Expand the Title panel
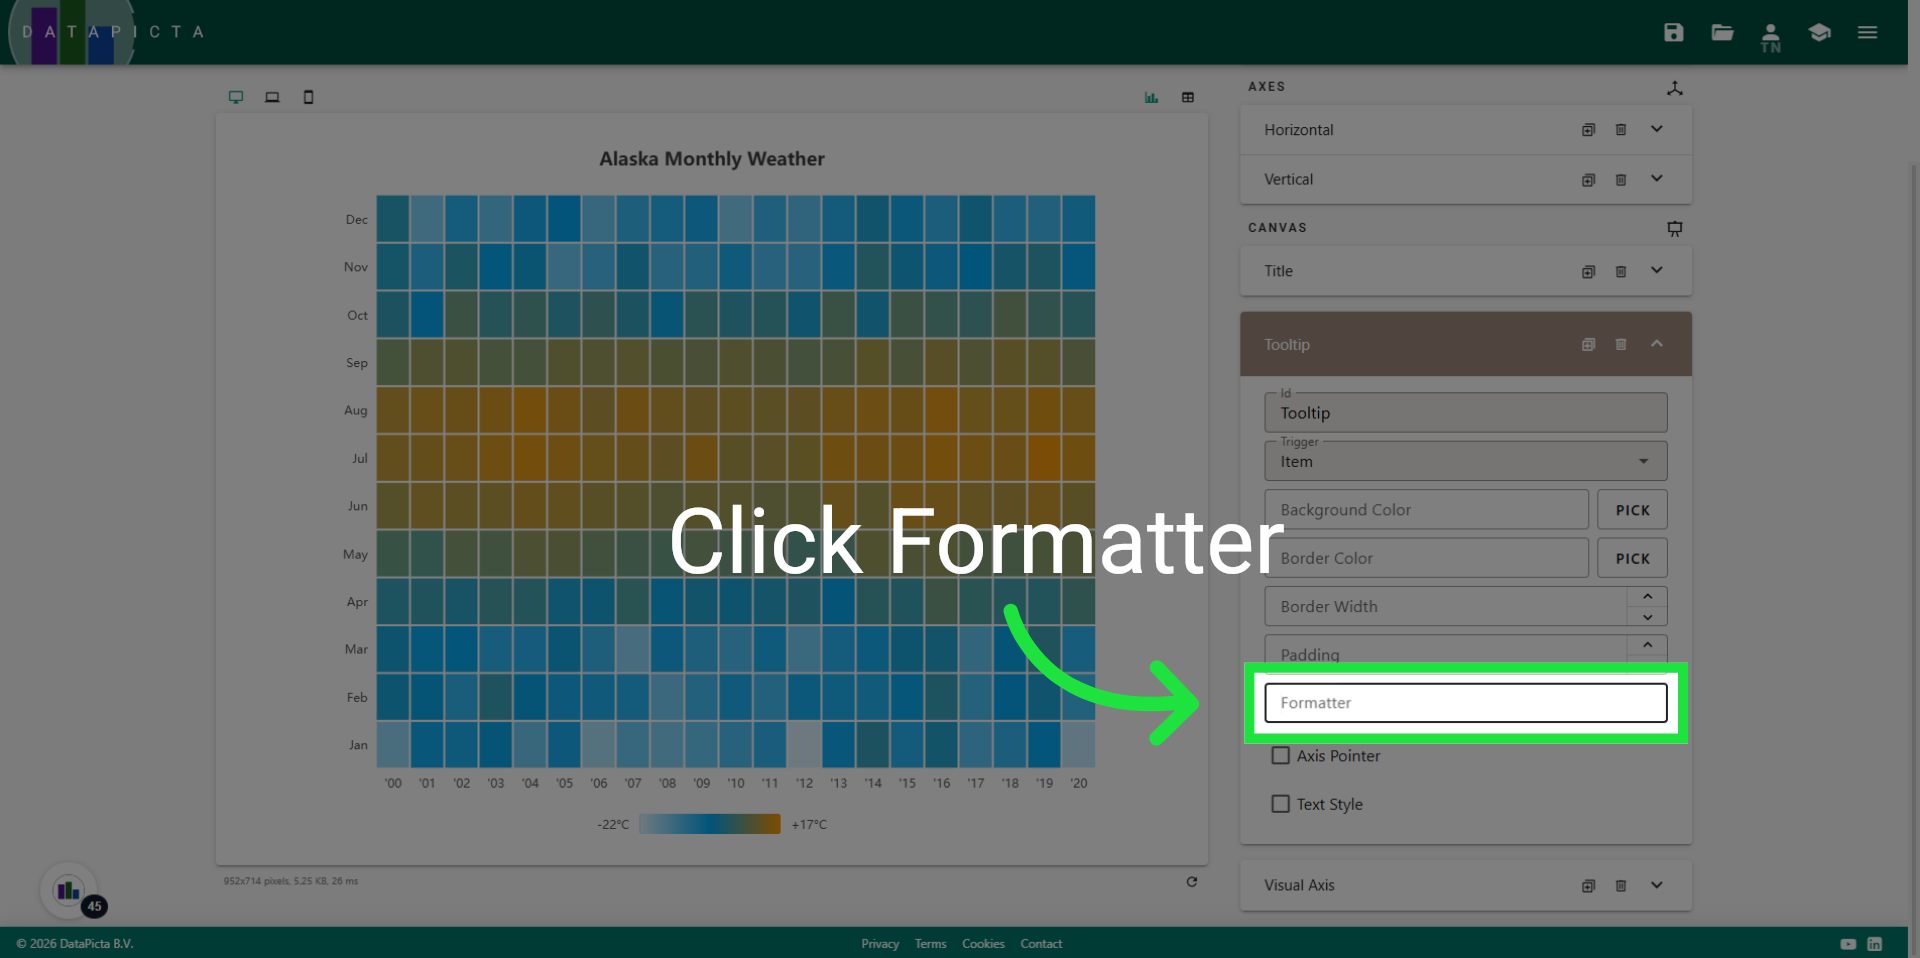Image resolution: width=1920 pixels, height=958 pixels. 1657,270
